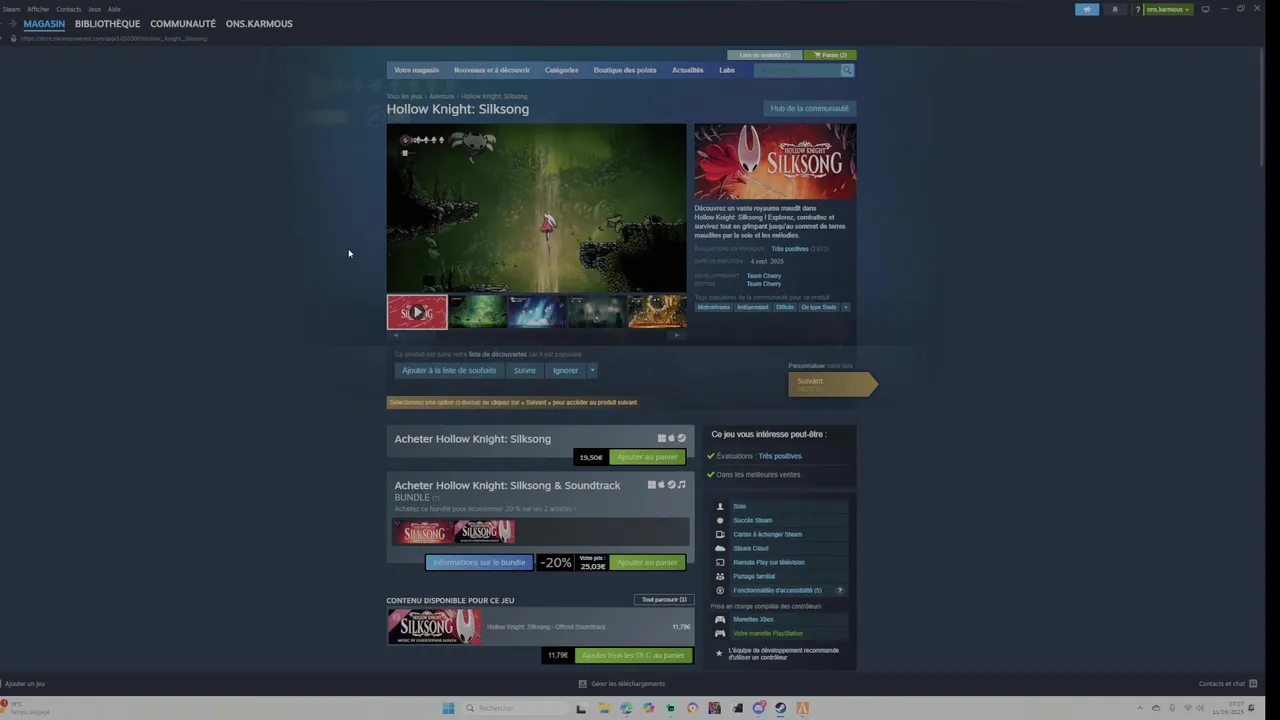Click Actualités in store nav

[x=687, y=70]
